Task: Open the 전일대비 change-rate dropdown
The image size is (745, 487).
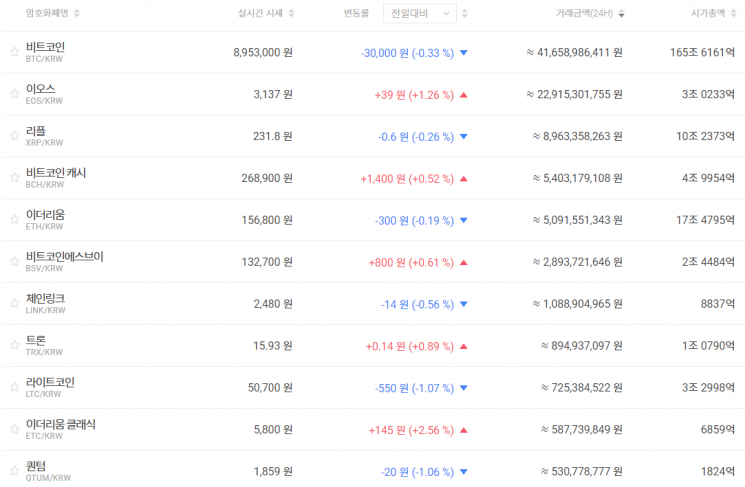Action: click(420, 13)
